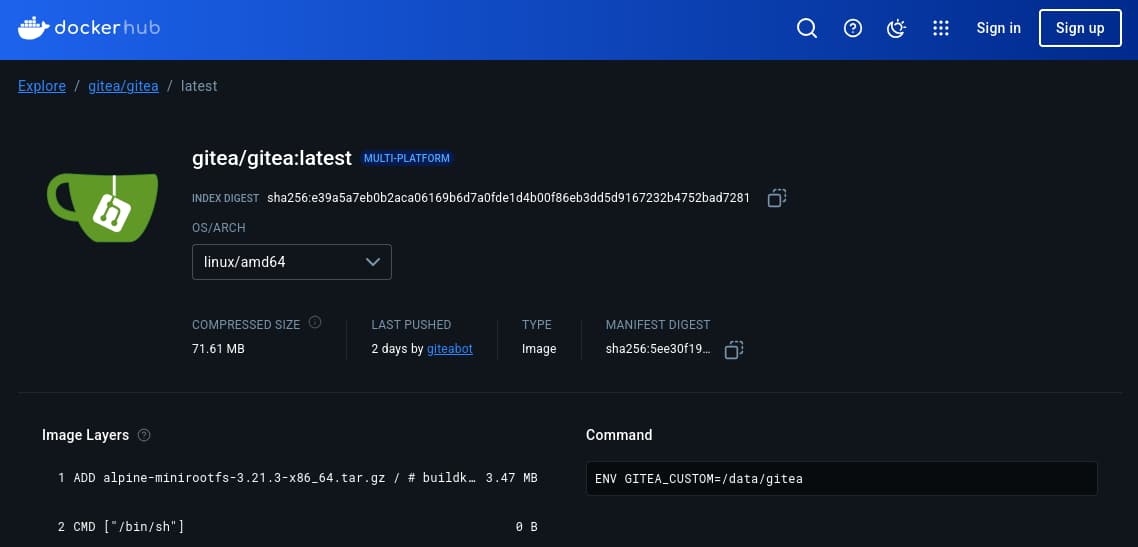Image resolution: width=1138 pixels, height=547 pixels.
Task: Click the MULTI-PLATFORM badge
Action: [407, 158]
